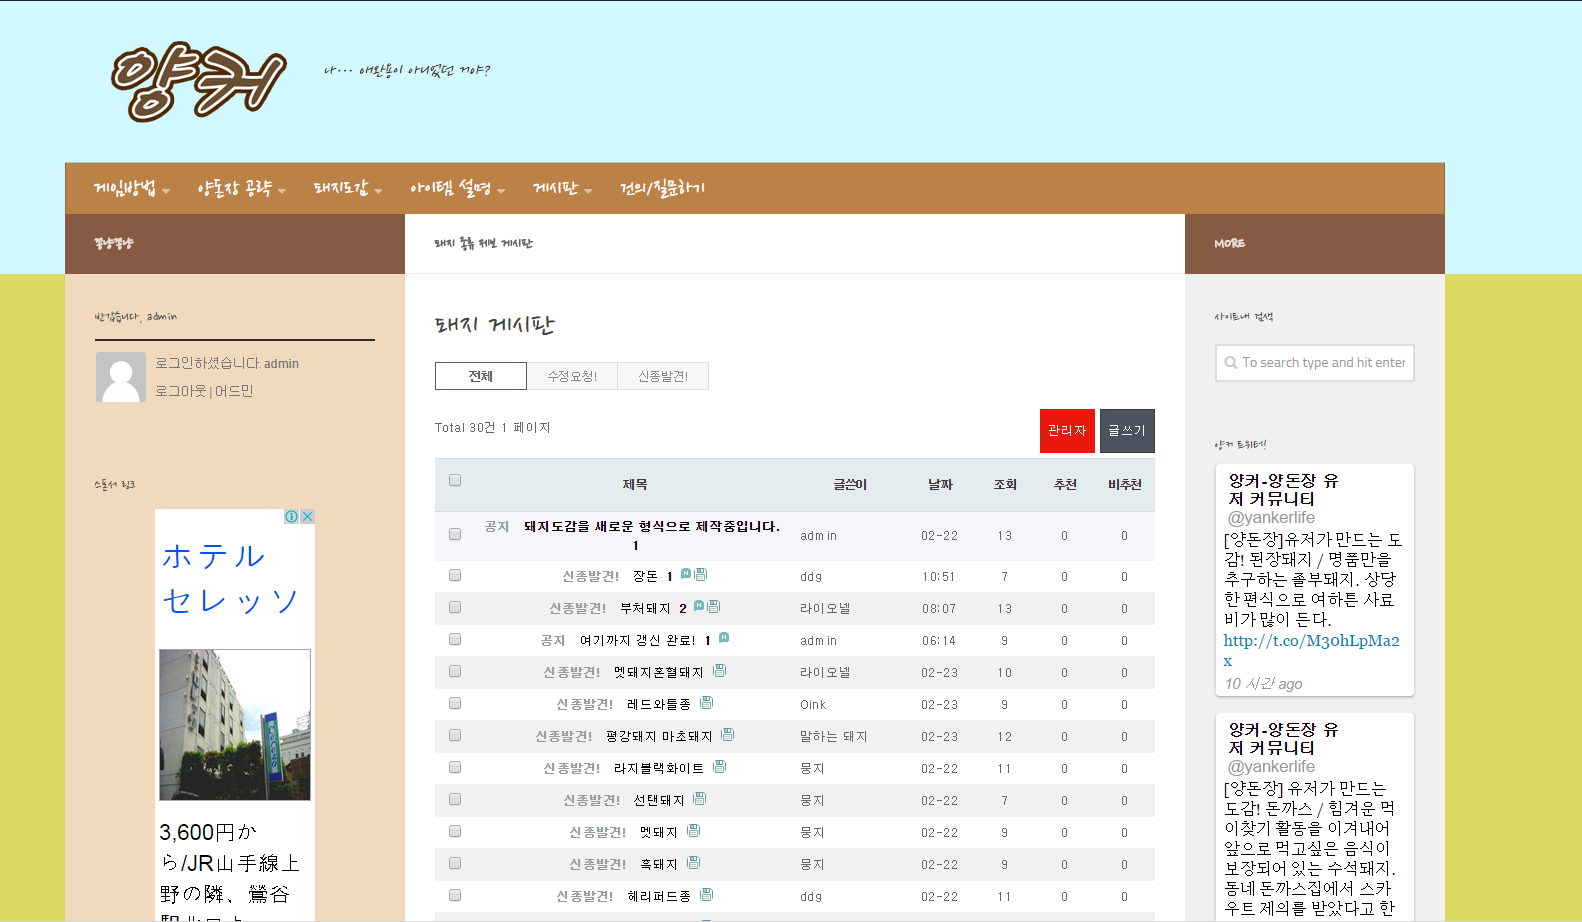Image resolution: width=1582 pixels, height=922 pixels.
Task: Click the admin profile avatar
Action: pos(121,377)
